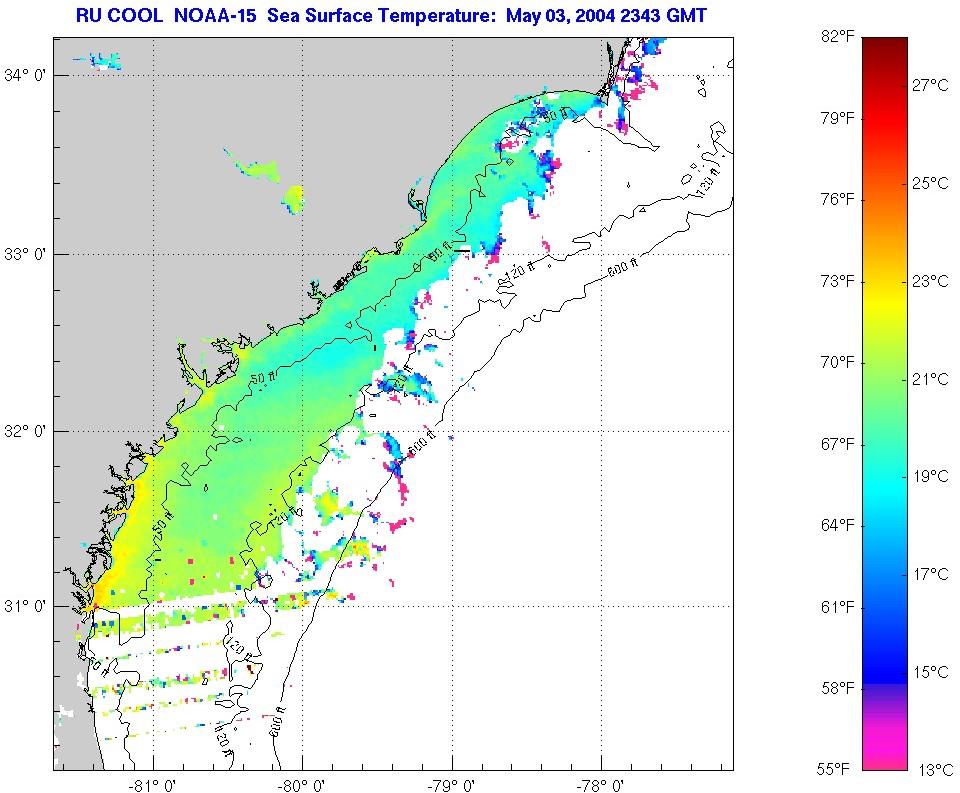This screenshot has height=793, width=960.
Task: Click the 27°C tick label
Action: [x=931, y=85]
